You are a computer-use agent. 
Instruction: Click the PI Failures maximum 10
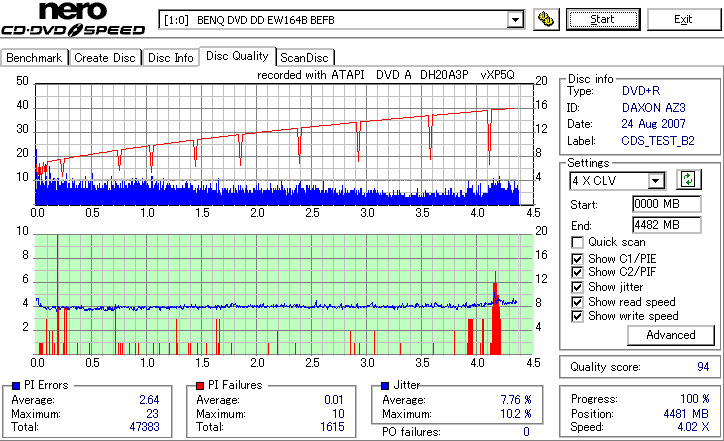338,414
